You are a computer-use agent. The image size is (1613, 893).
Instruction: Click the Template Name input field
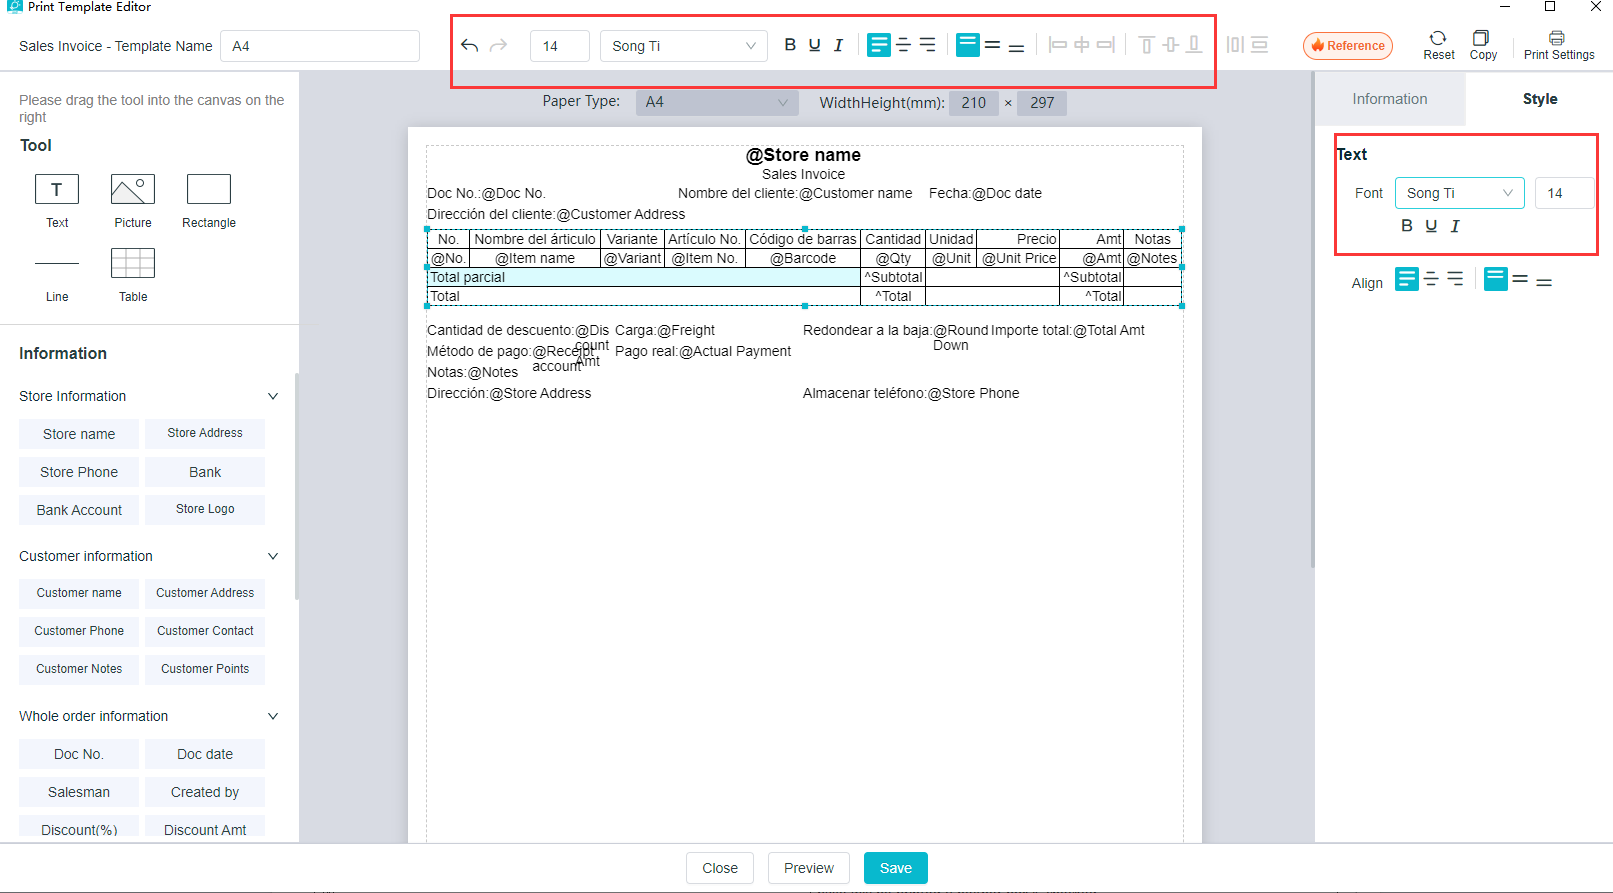click(x=320, y=46)
